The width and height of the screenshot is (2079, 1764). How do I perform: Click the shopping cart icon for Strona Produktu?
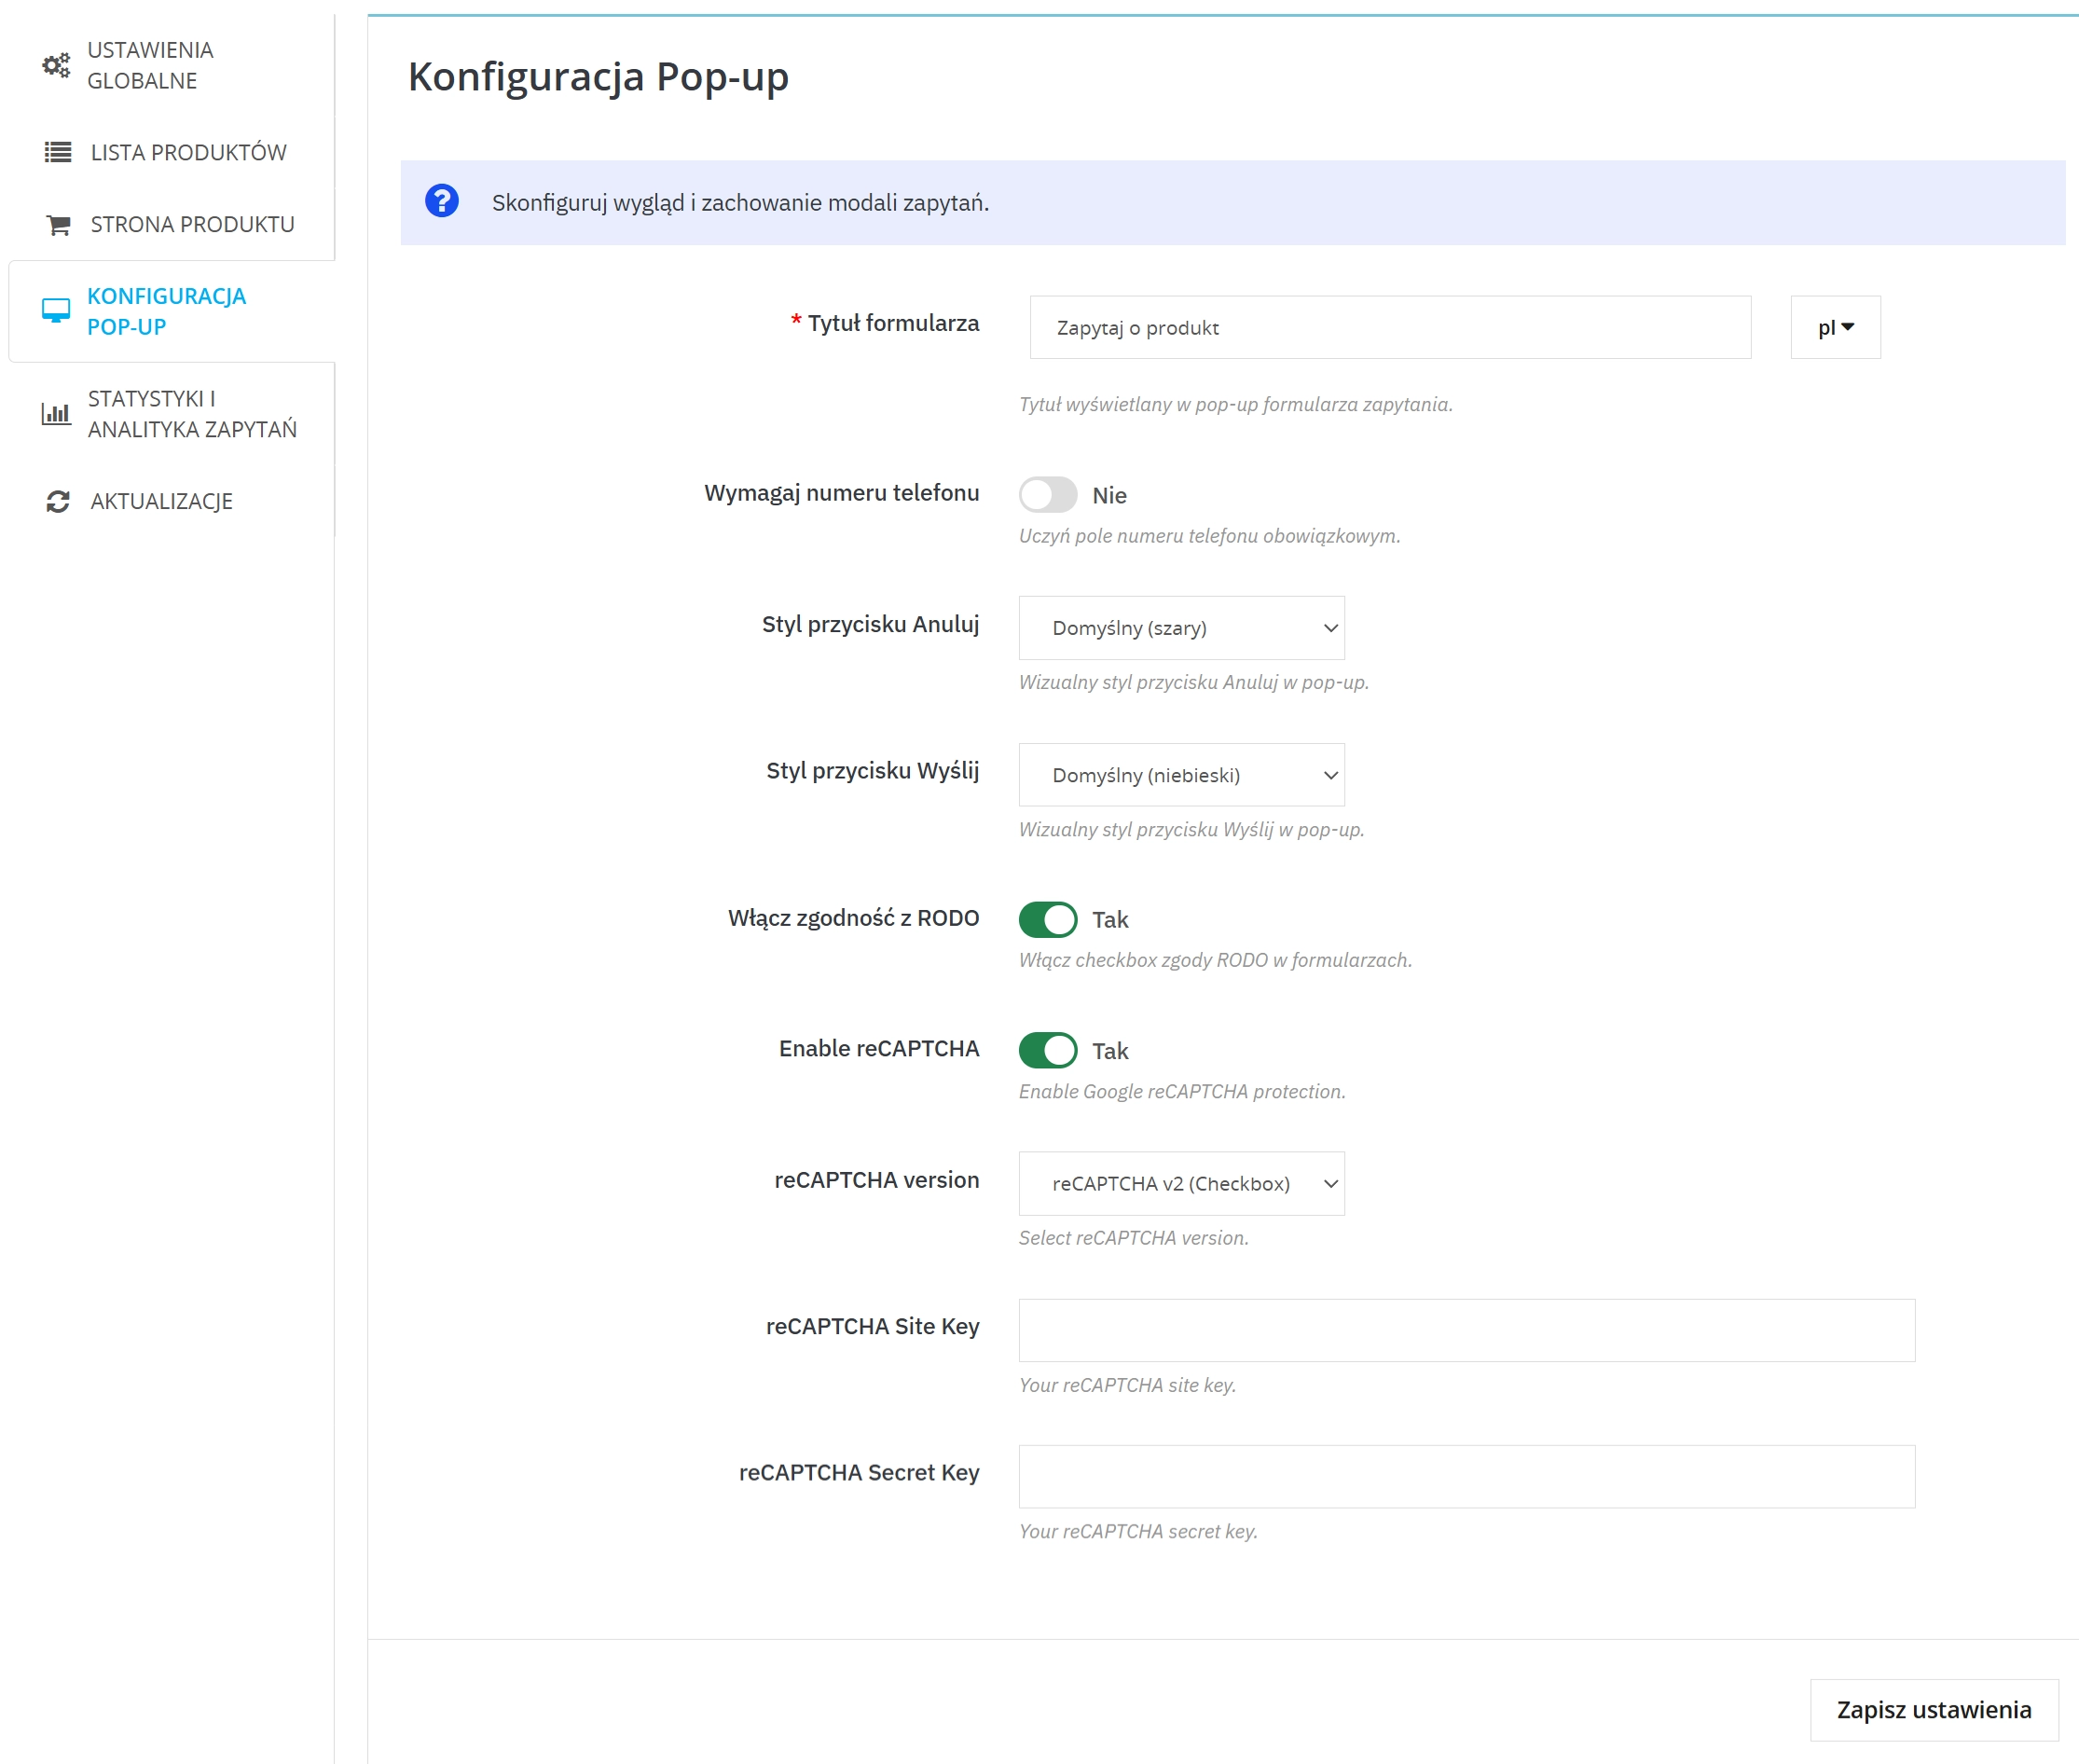tap(58, 225)
